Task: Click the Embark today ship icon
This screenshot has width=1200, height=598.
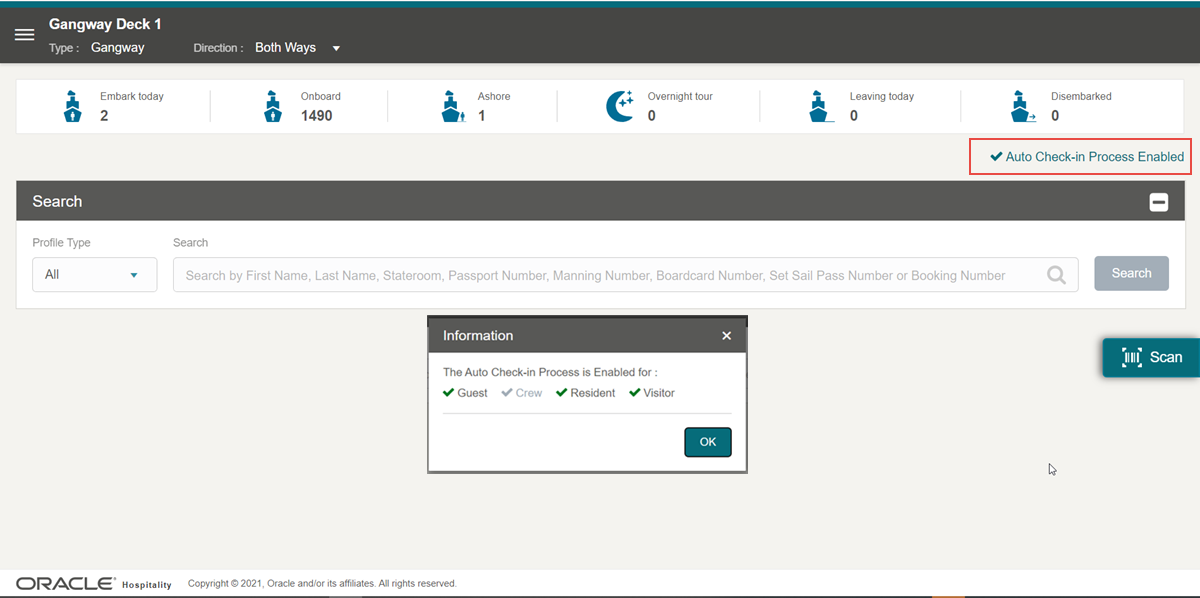Action: click(x=72, y=106)
